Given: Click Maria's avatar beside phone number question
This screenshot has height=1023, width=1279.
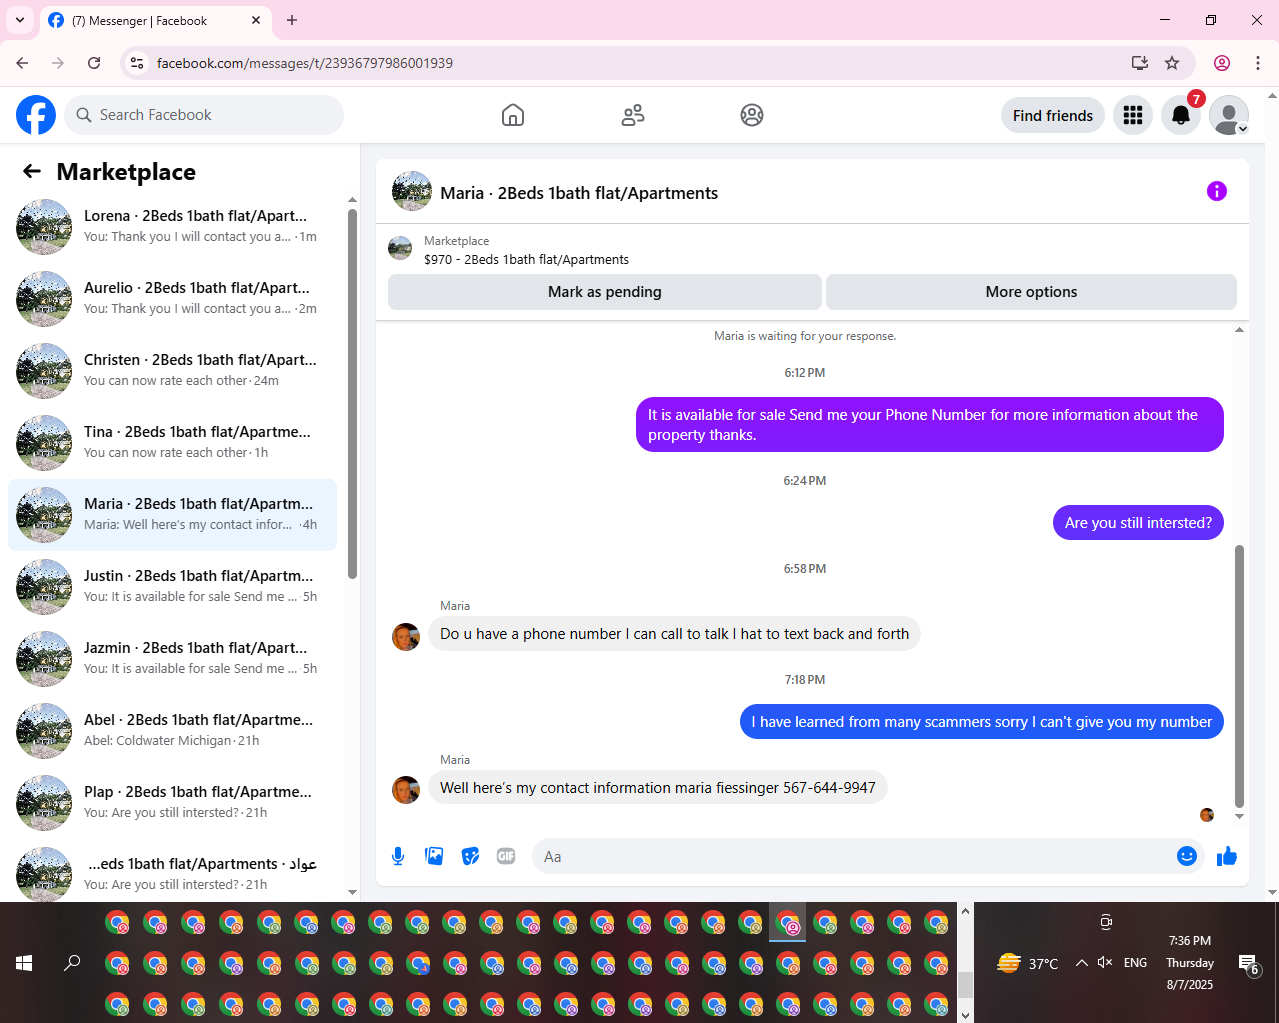Looking at the screenshot, I should click(406, 636).
